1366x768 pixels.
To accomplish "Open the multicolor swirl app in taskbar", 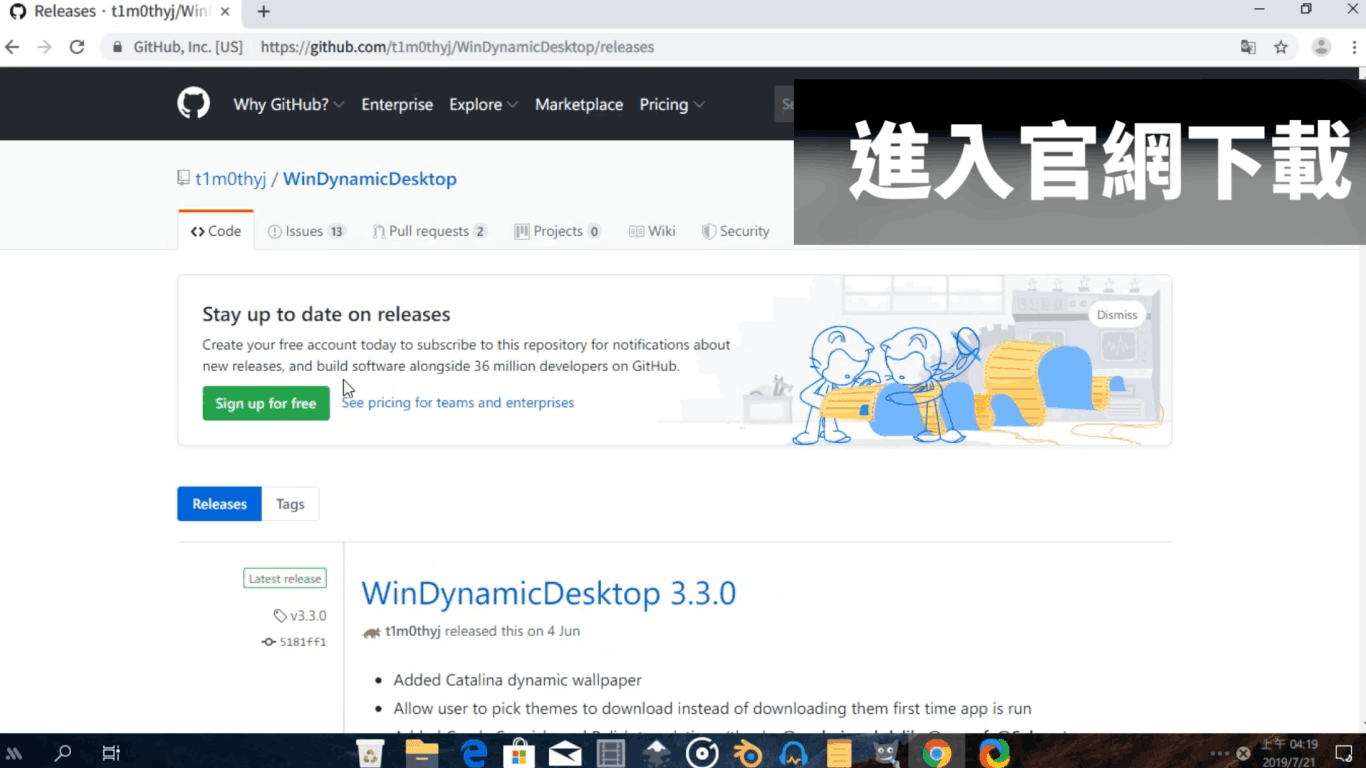I will pyautogui.click(x=994, y=753).
